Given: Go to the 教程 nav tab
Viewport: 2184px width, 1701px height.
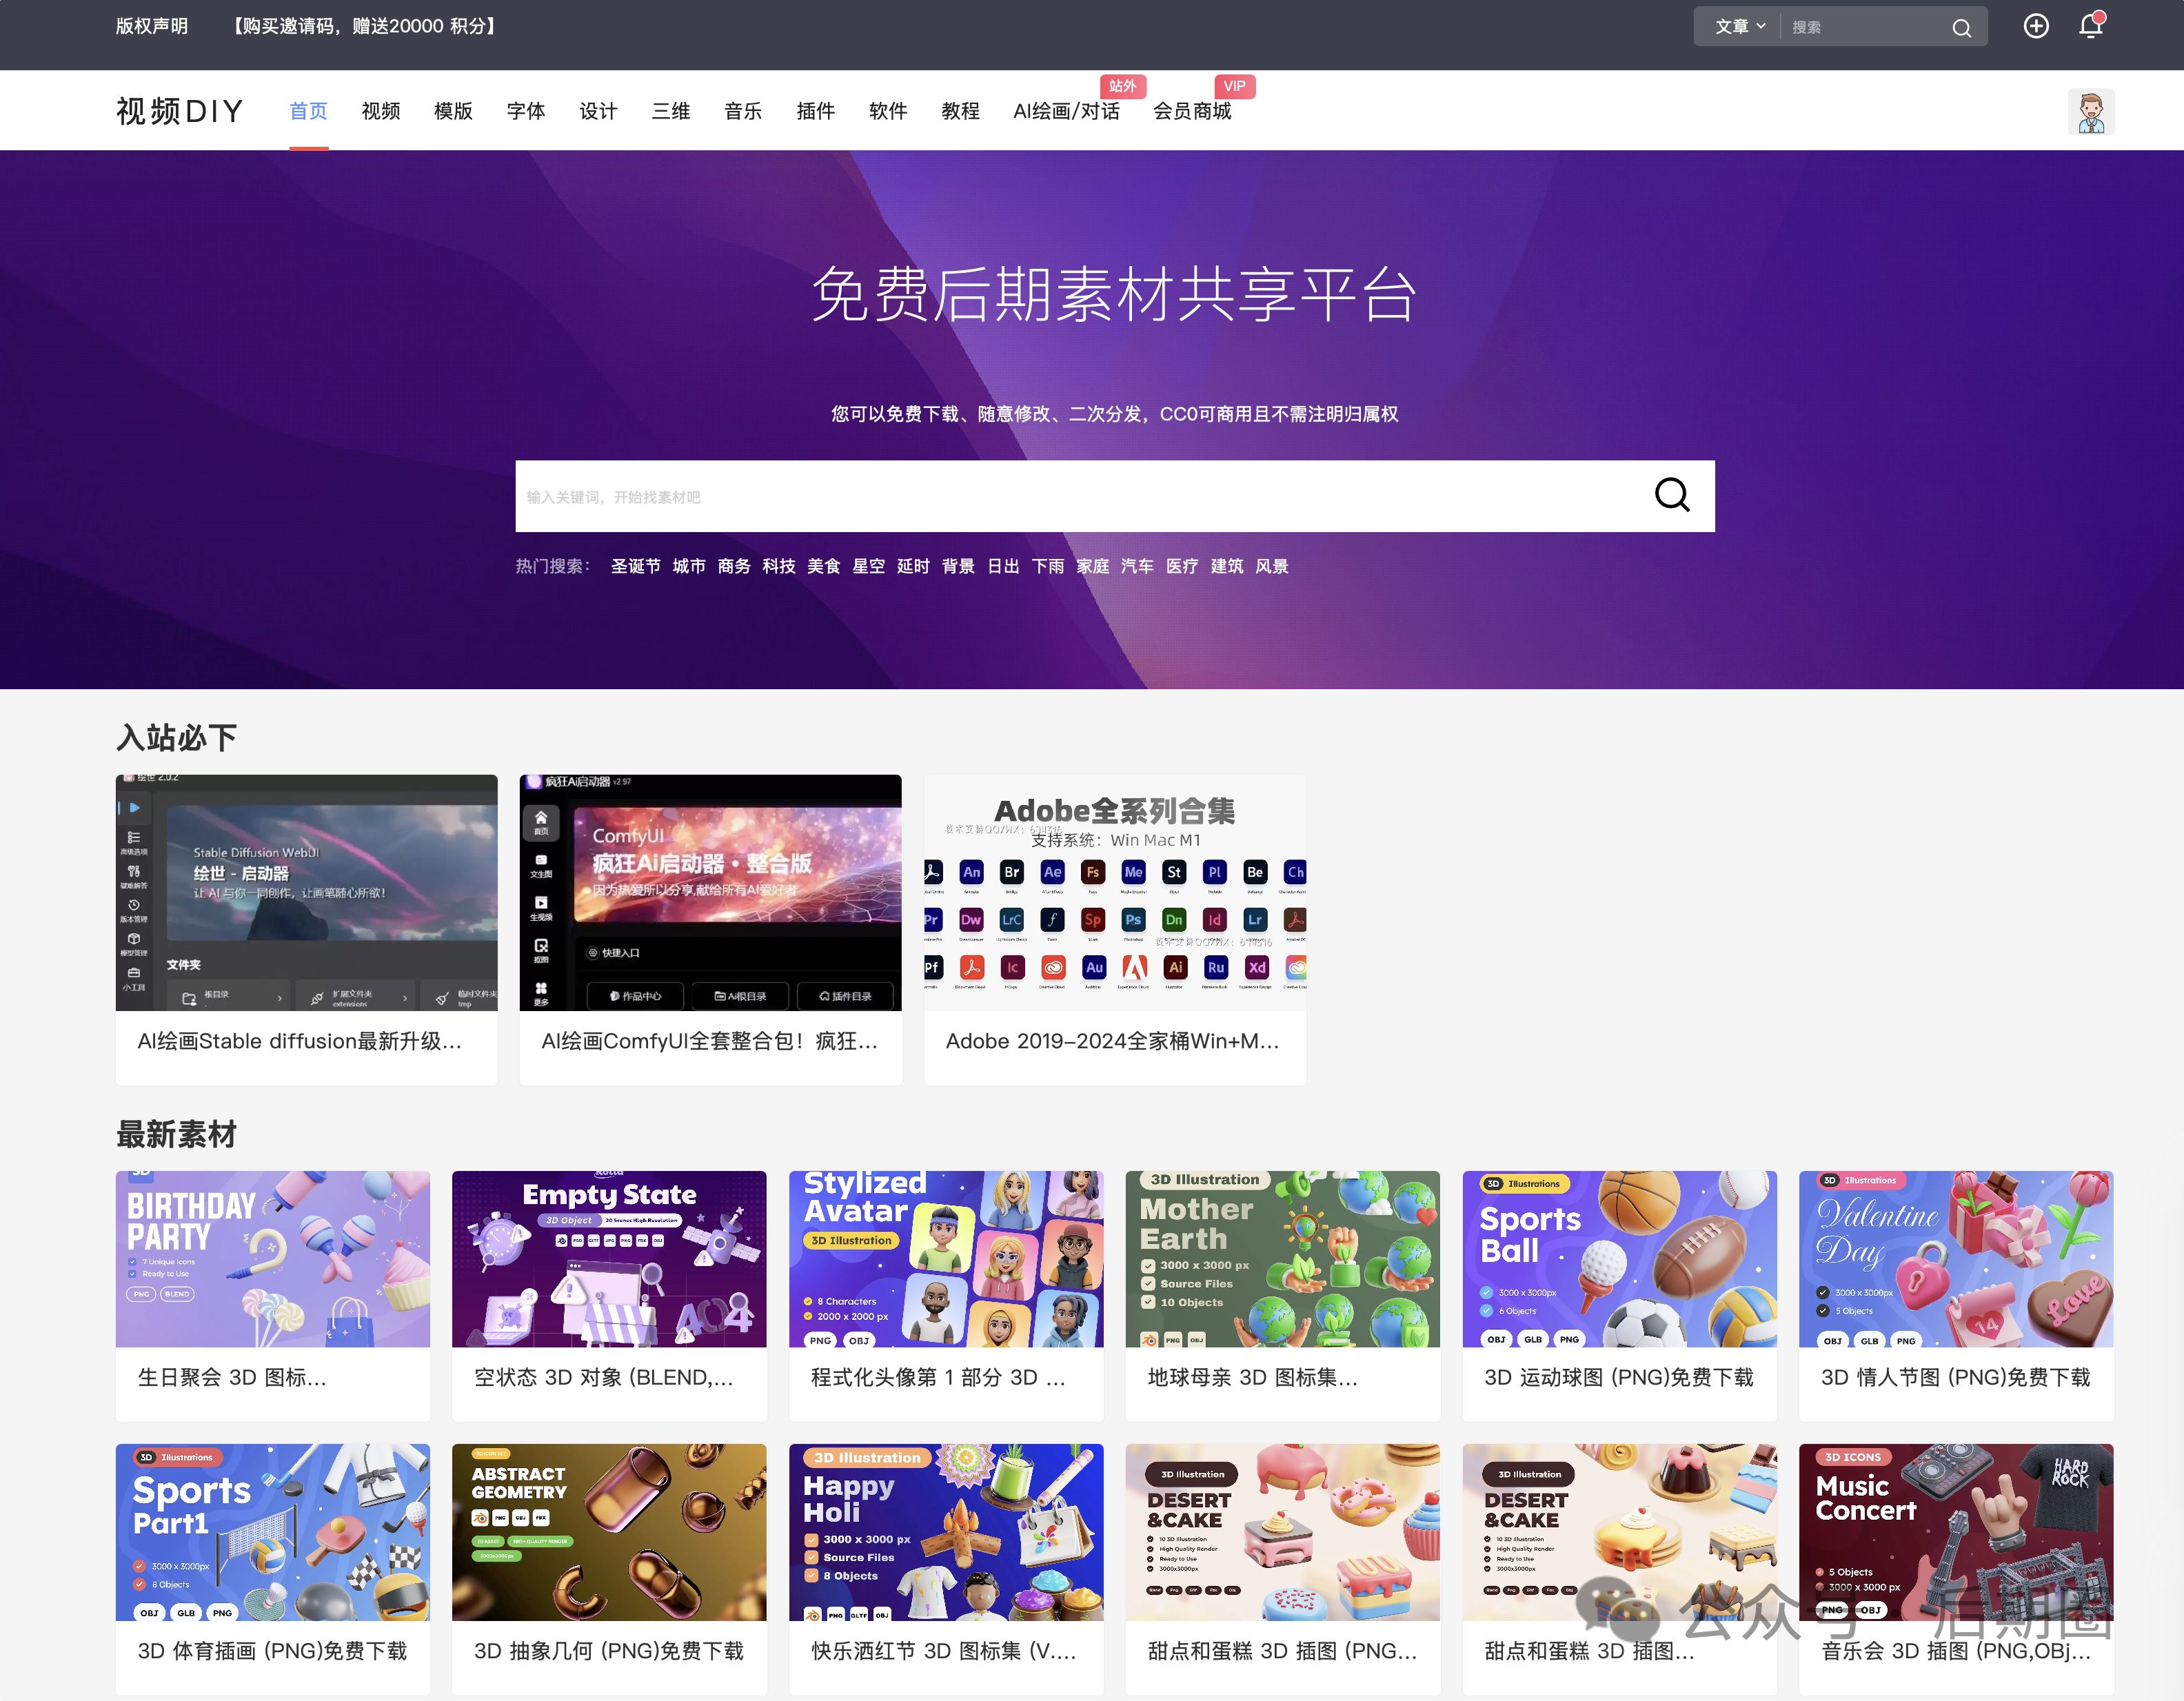Looking at the screenshot, I should [960, 111].
